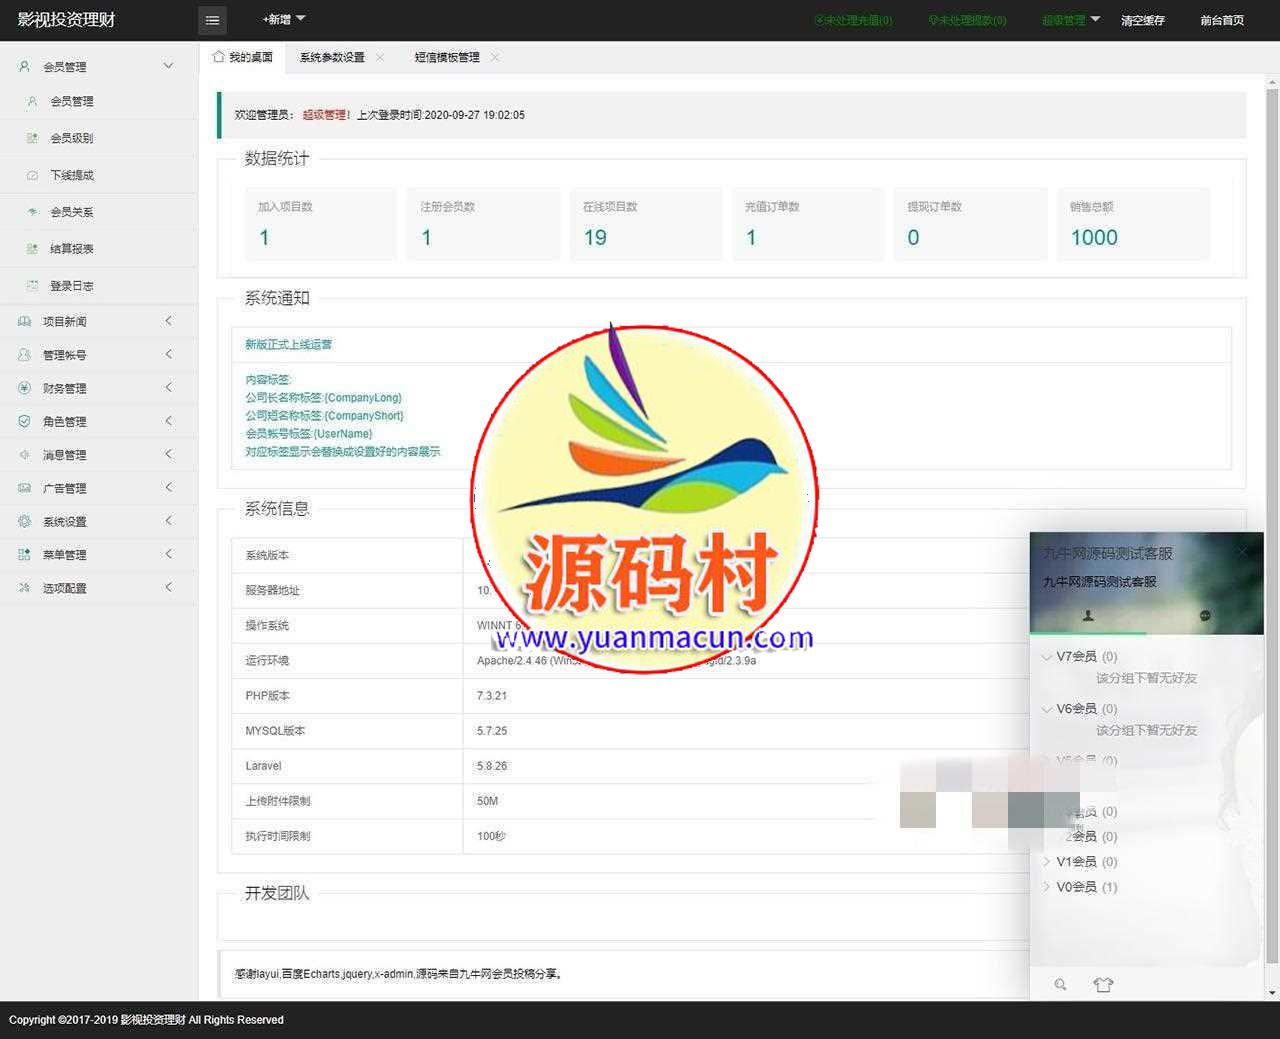Expand the V0会员 group

(1047, 887)
